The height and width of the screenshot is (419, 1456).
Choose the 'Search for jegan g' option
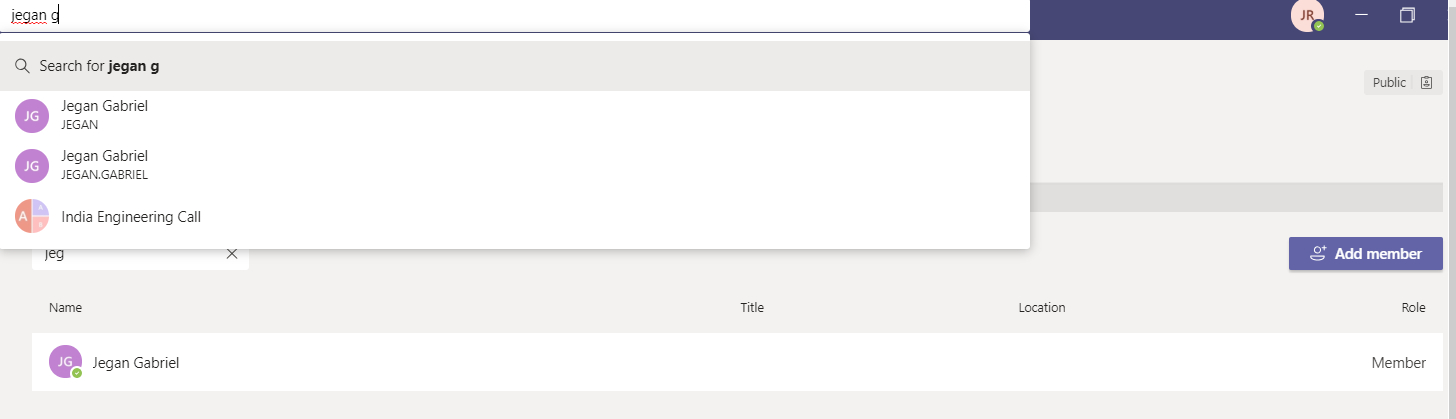pos(515,66)
